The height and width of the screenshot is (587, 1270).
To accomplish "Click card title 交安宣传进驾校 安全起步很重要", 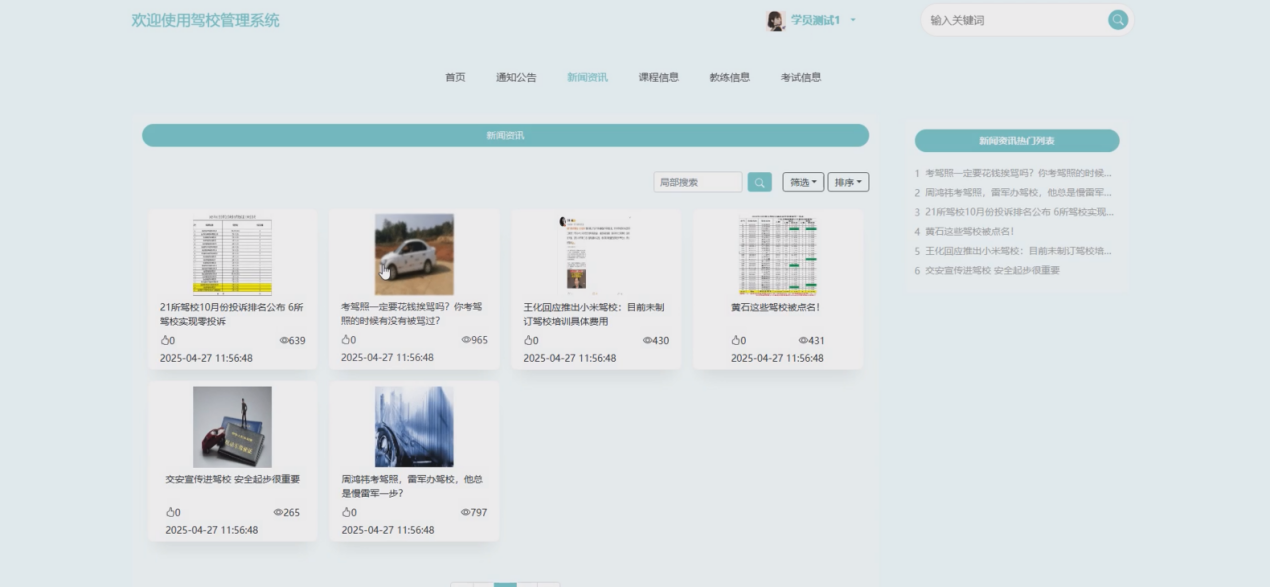I will click(232, 479).
